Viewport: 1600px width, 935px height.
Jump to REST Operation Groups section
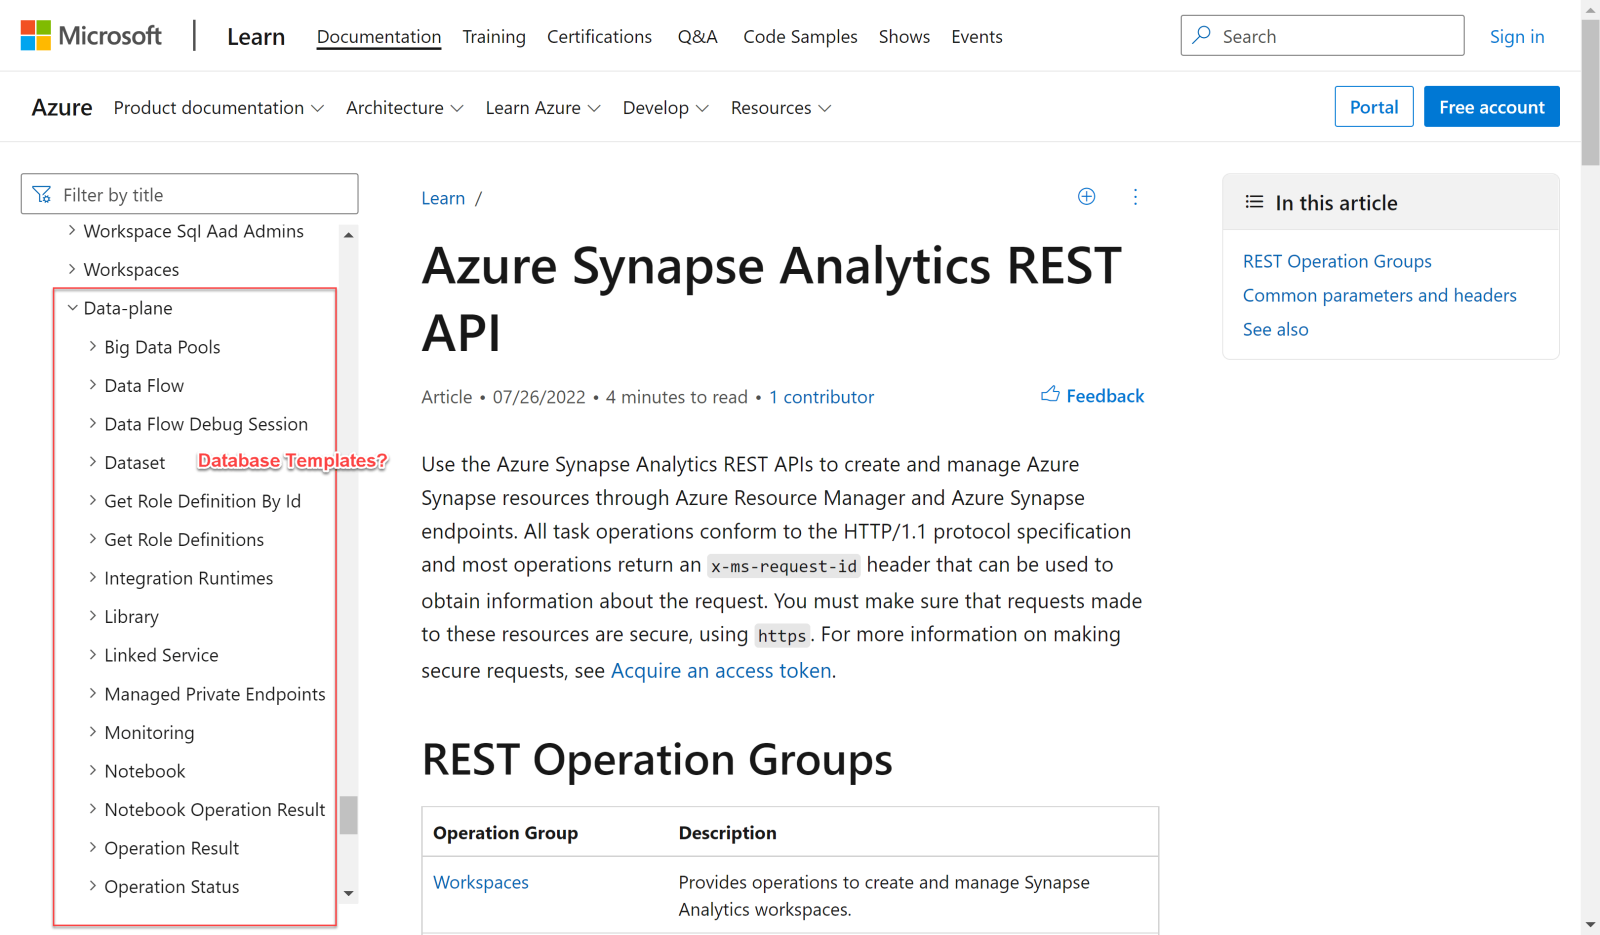(1337, 261)
